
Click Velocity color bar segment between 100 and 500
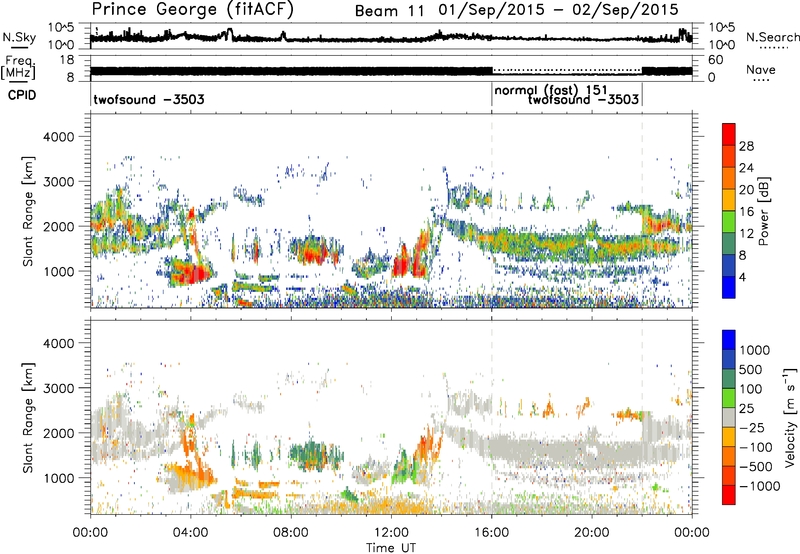pyautogui.click(x=729, y=379)
